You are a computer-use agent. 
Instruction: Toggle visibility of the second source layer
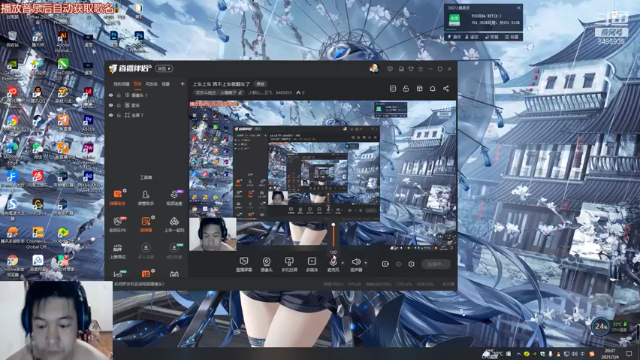coord(111,105)
